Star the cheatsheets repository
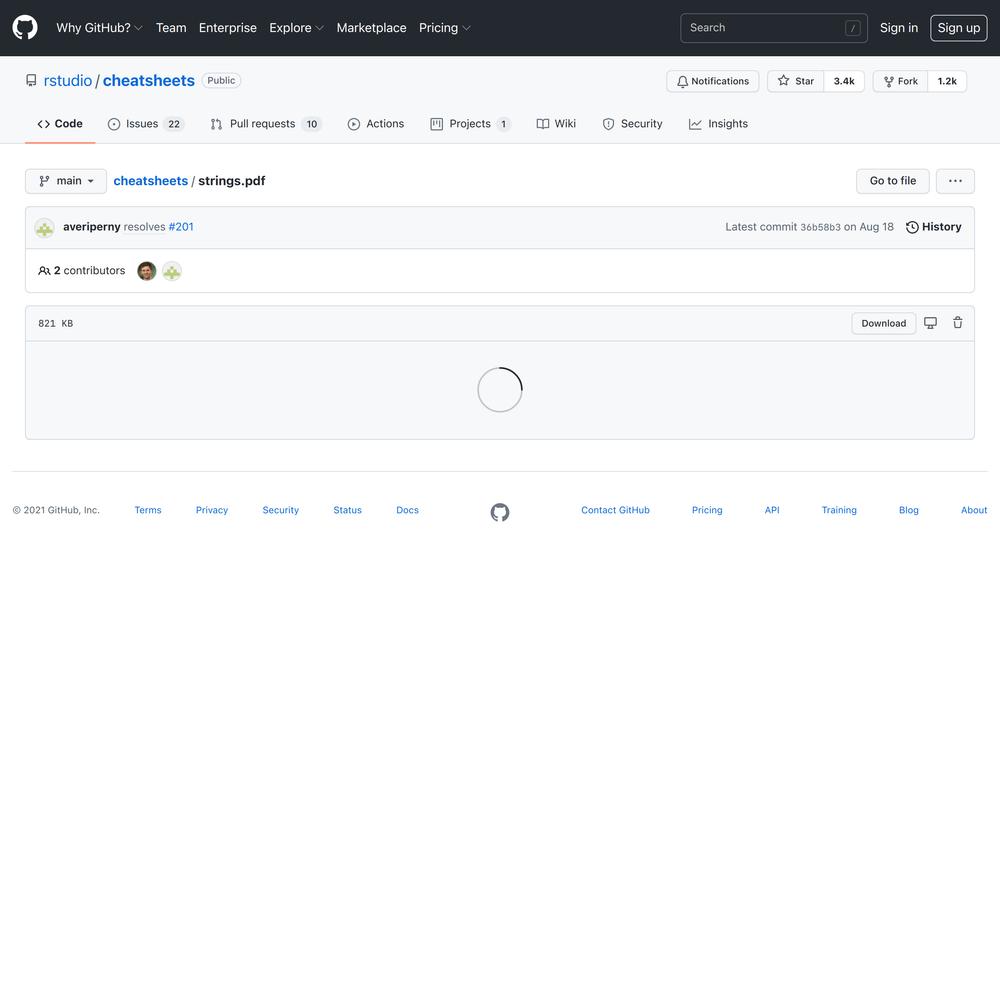 pos(795,82)
